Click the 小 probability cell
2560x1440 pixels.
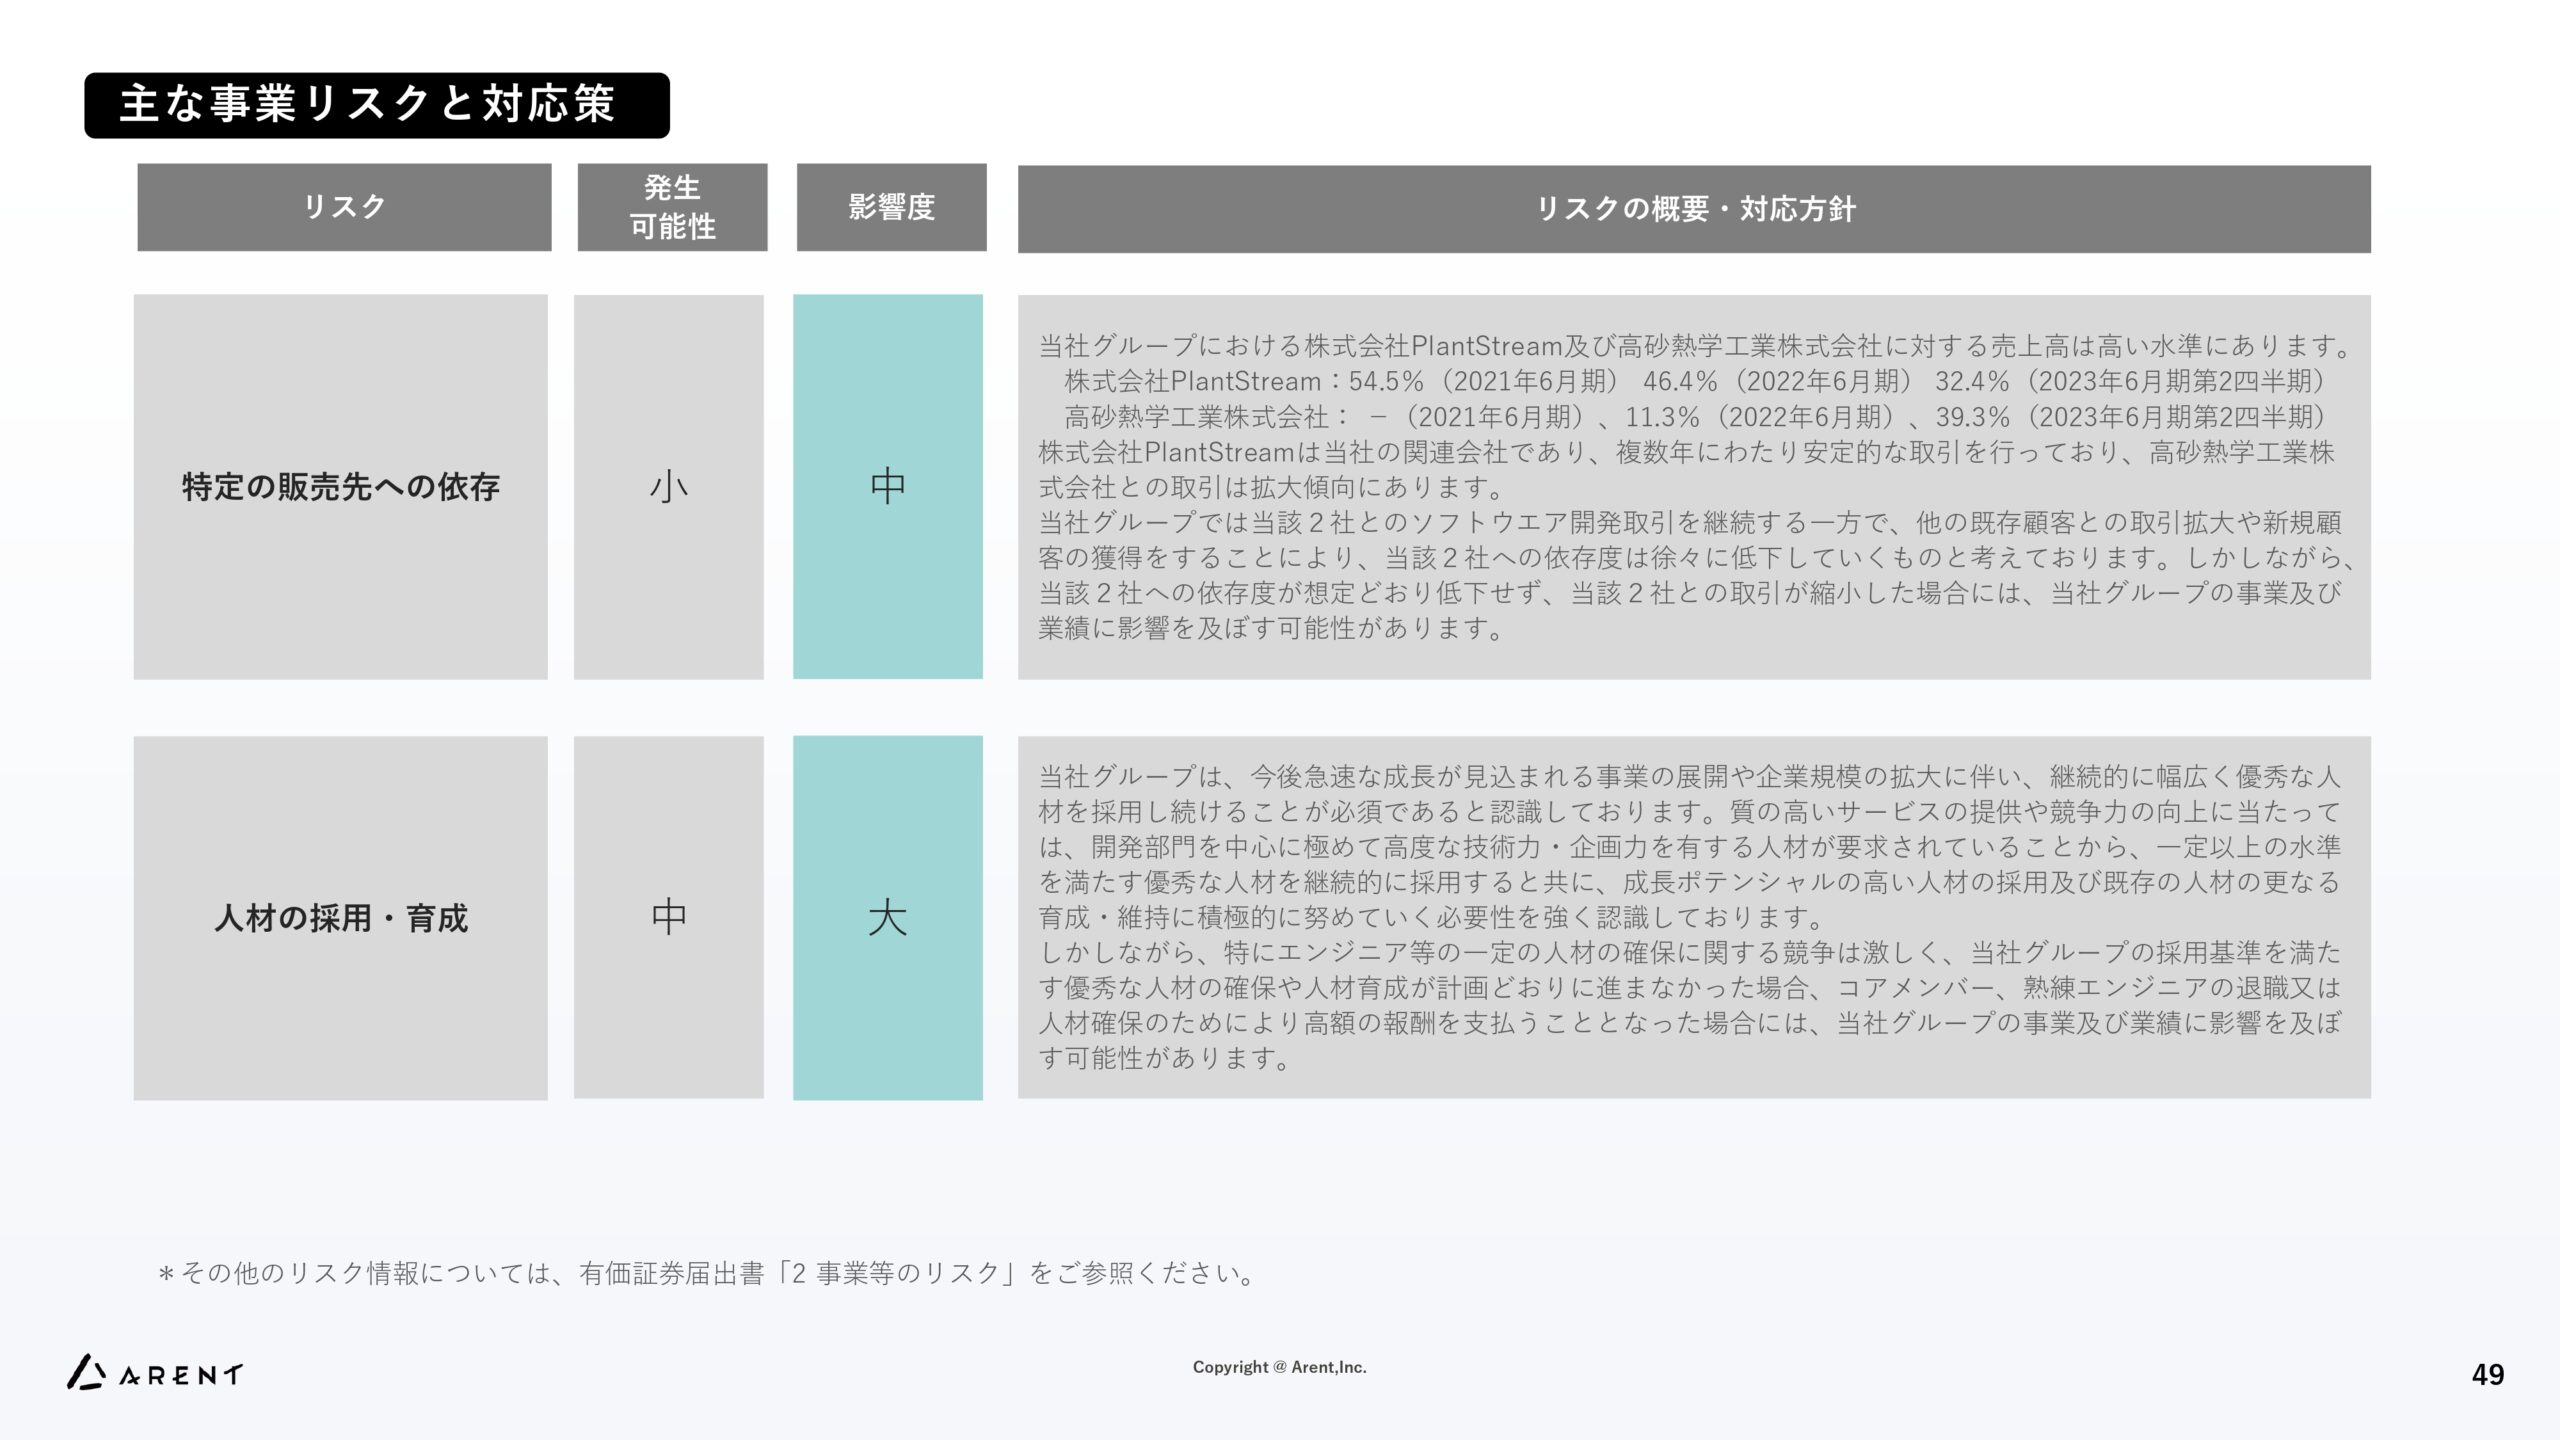point(668,487)
